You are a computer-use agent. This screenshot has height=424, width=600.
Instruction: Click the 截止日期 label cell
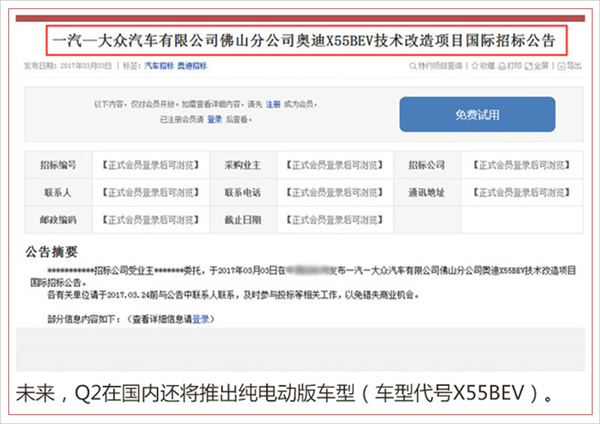pos(243,220)
